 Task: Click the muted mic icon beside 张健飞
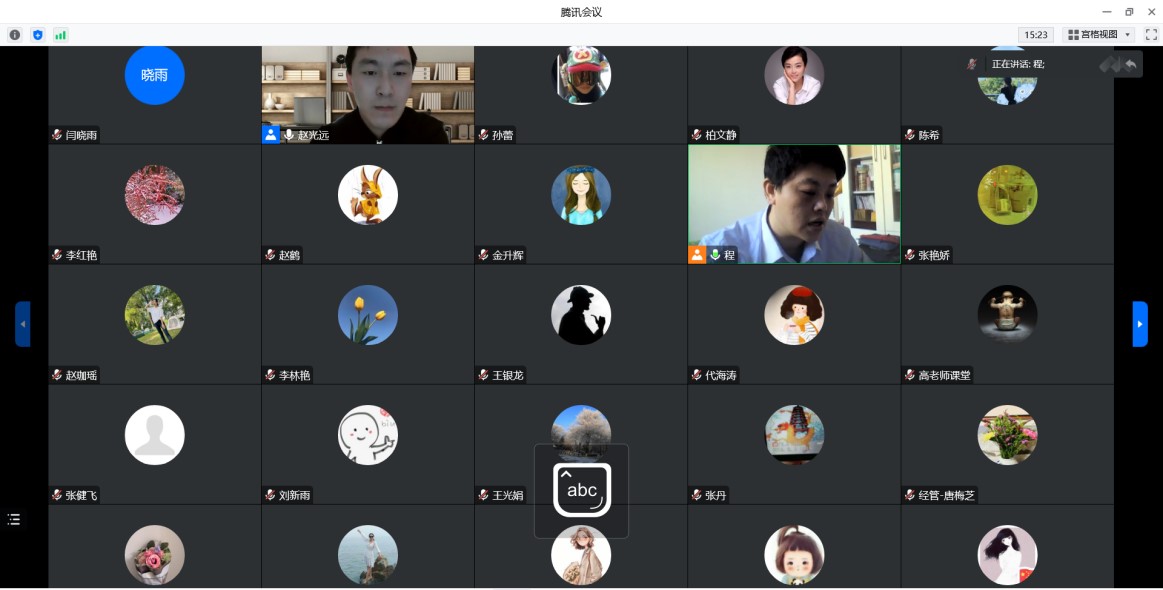click(57, 496)
